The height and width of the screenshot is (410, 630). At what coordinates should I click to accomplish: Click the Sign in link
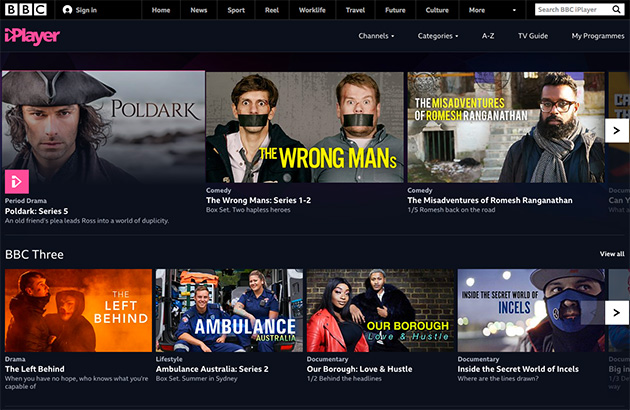[x=86, y=10]
